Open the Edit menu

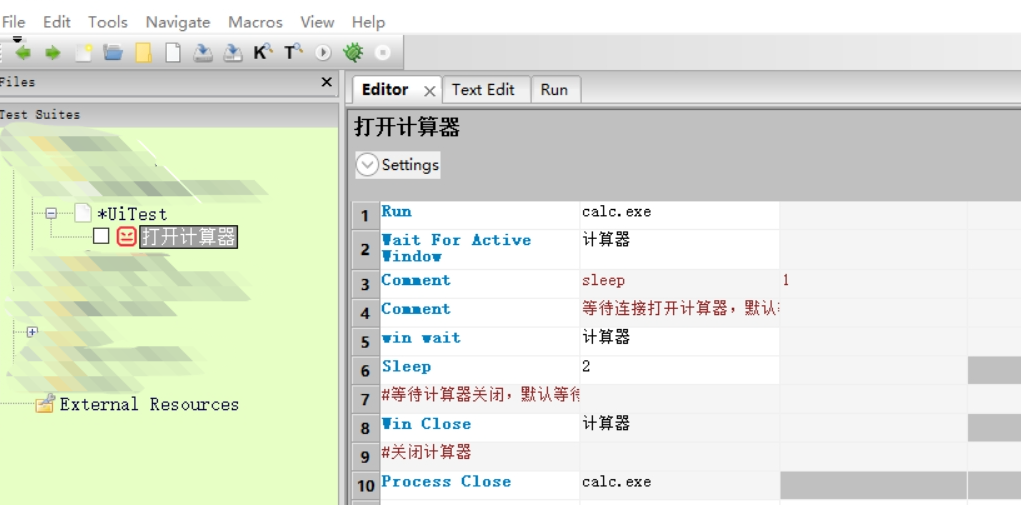(57, 22)
